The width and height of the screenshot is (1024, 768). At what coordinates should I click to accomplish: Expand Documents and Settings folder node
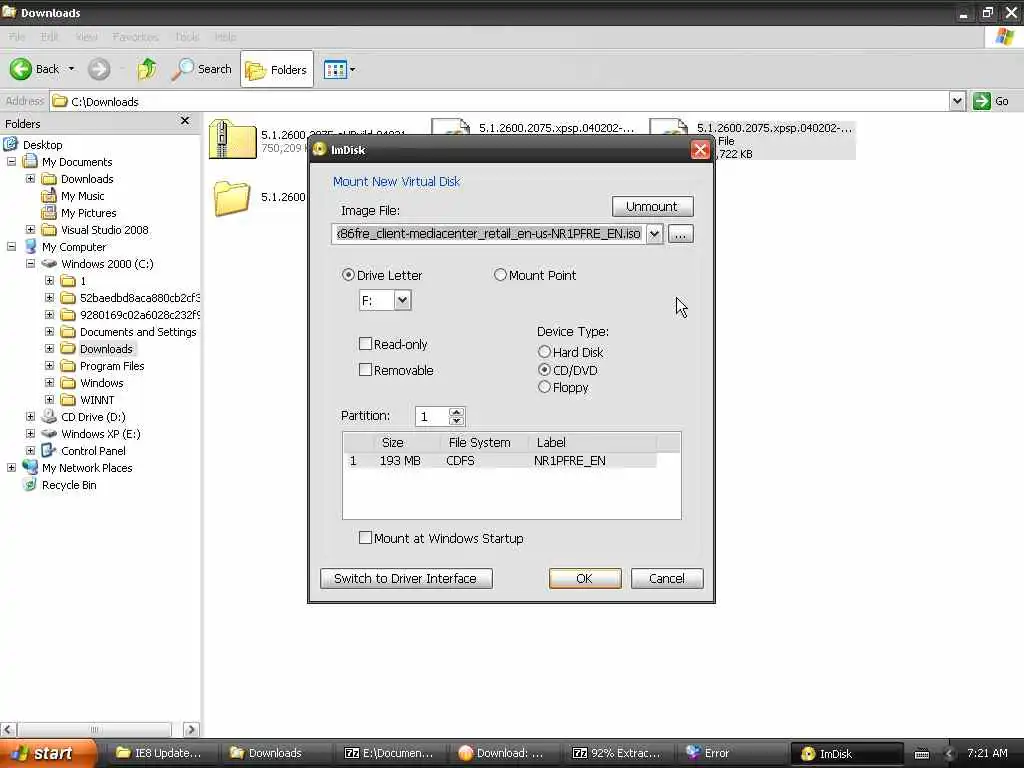(x=50, y=331)
